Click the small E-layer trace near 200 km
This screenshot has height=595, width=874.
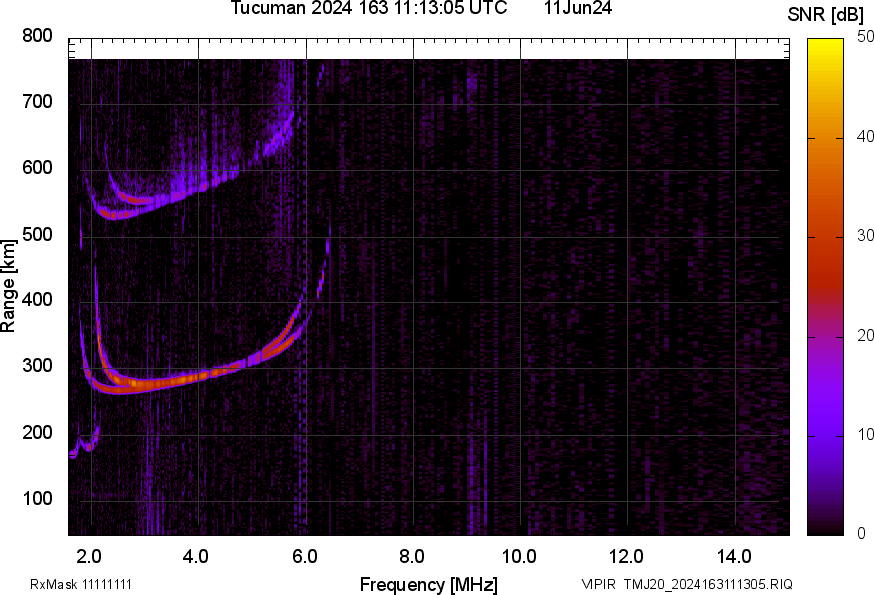pos(85,444)
